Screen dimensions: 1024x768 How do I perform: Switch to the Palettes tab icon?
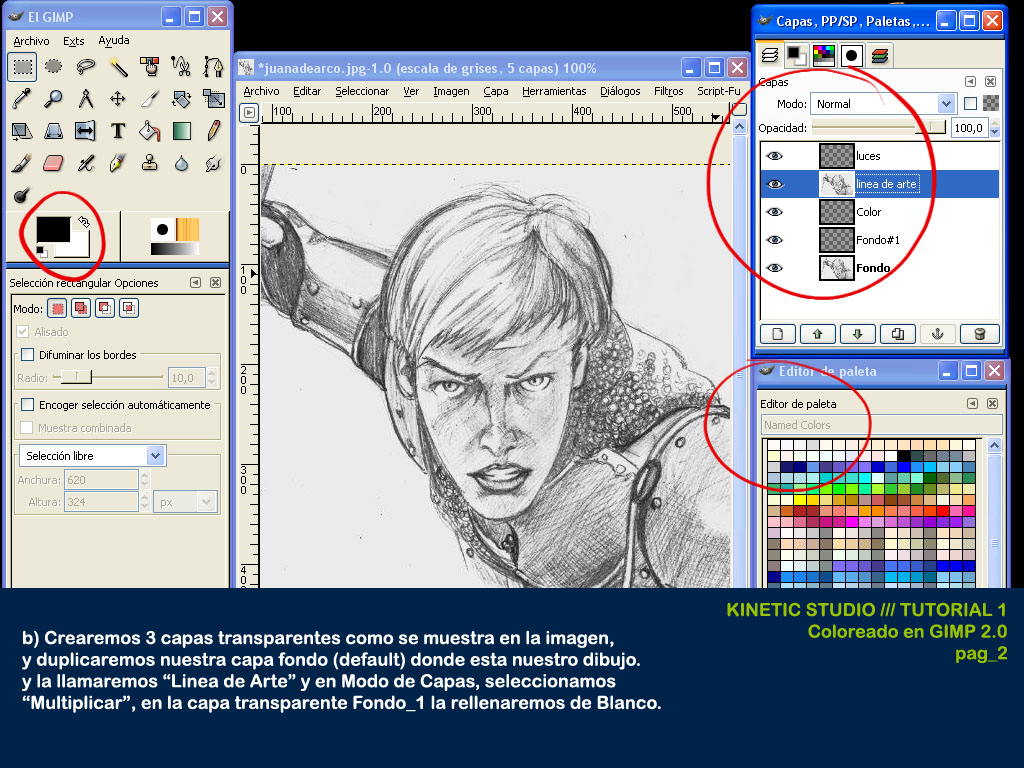tap(824, 56)
